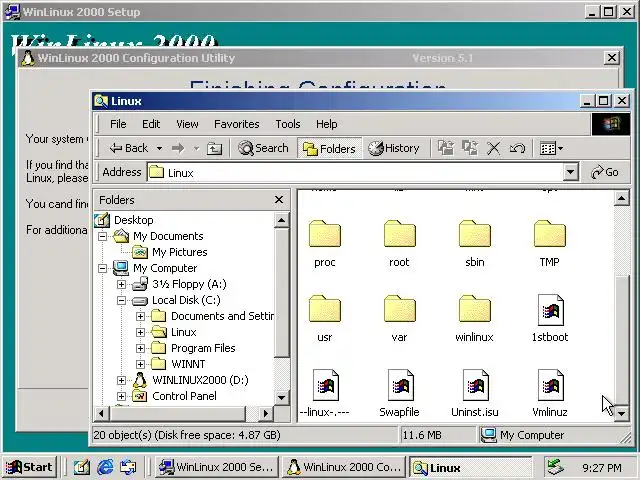This screenshot has width=640, height=480.
Task: Open the Help menu
Action: (x=327, y=124)
